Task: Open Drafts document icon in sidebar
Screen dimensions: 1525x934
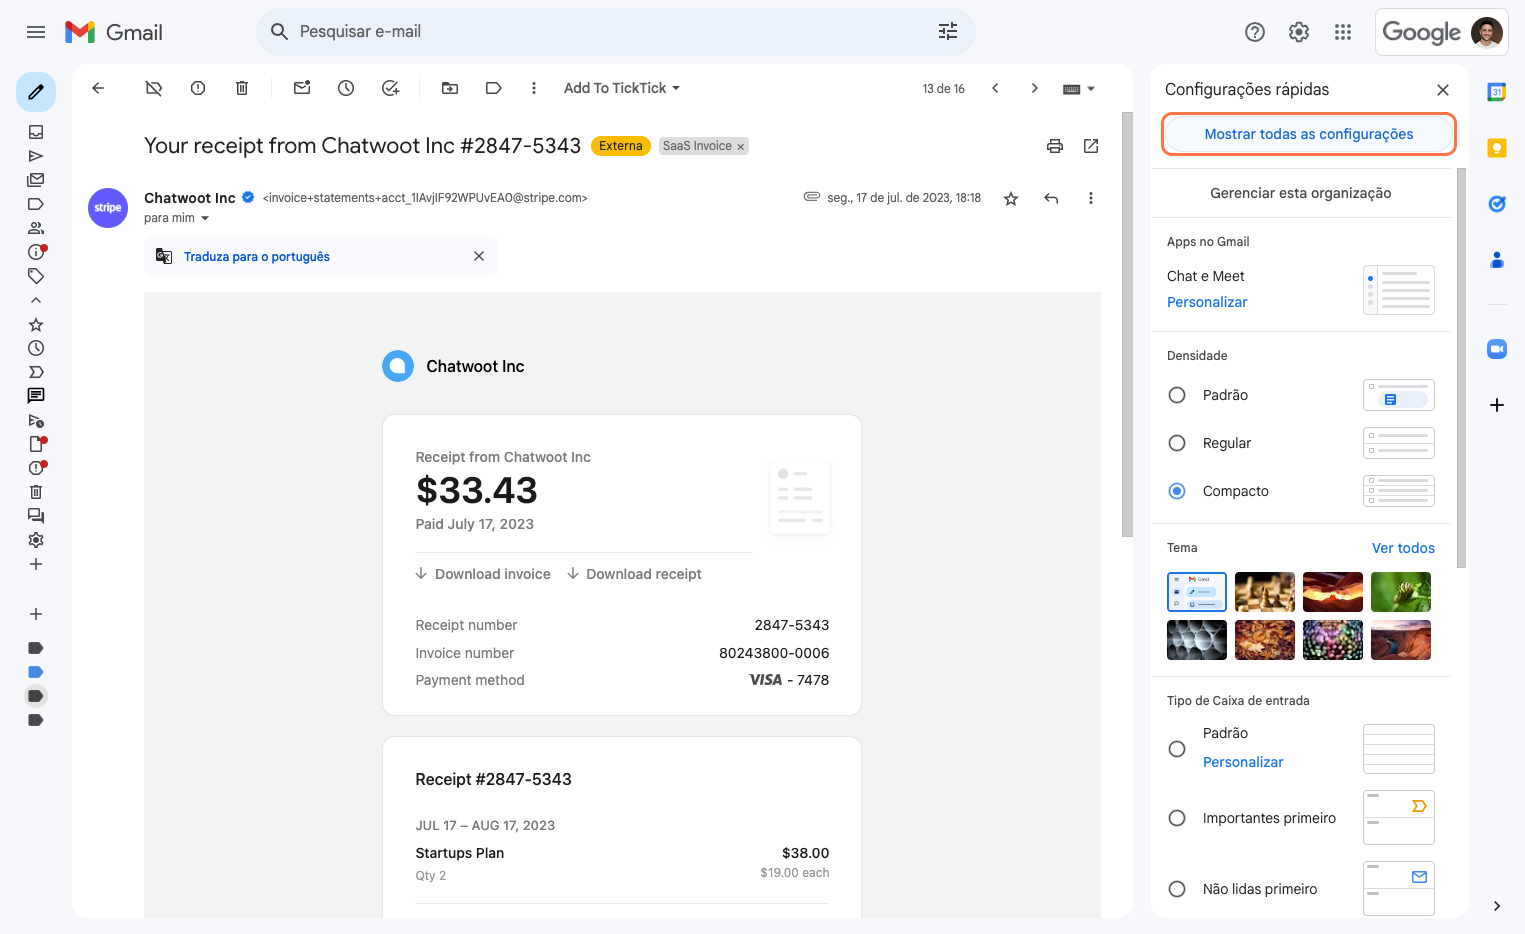Action: coord(36,444)
